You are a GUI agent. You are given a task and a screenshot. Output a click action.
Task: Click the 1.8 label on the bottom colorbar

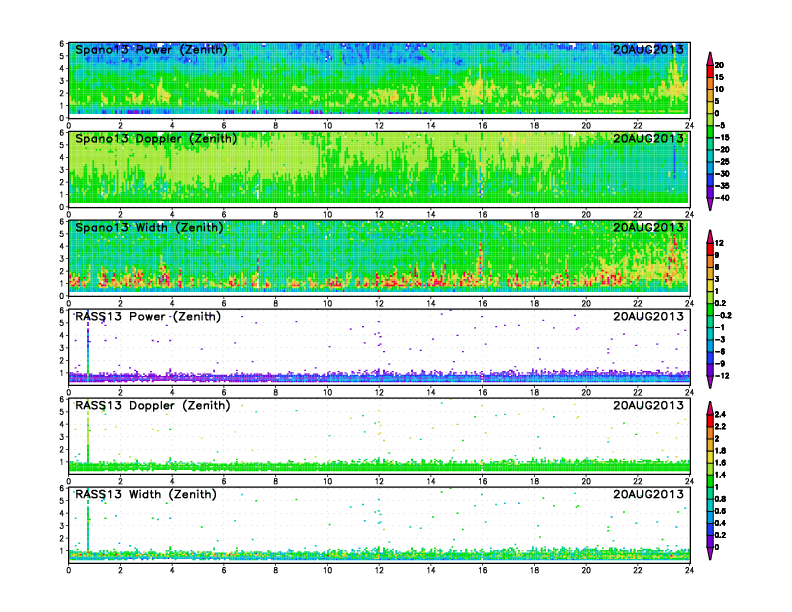[x=720, y=450]
